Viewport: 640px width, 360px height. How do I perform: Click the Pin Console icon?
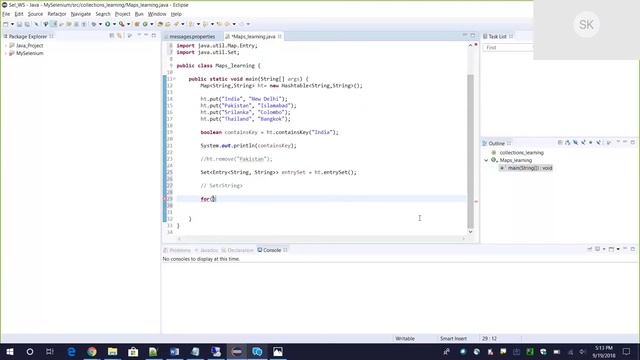590,249
